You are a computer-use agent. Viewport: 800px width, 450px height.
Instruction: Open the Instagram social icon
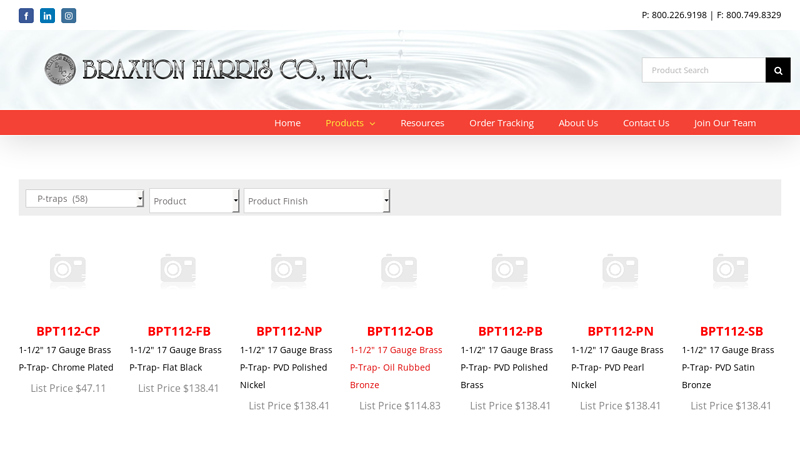68,16
